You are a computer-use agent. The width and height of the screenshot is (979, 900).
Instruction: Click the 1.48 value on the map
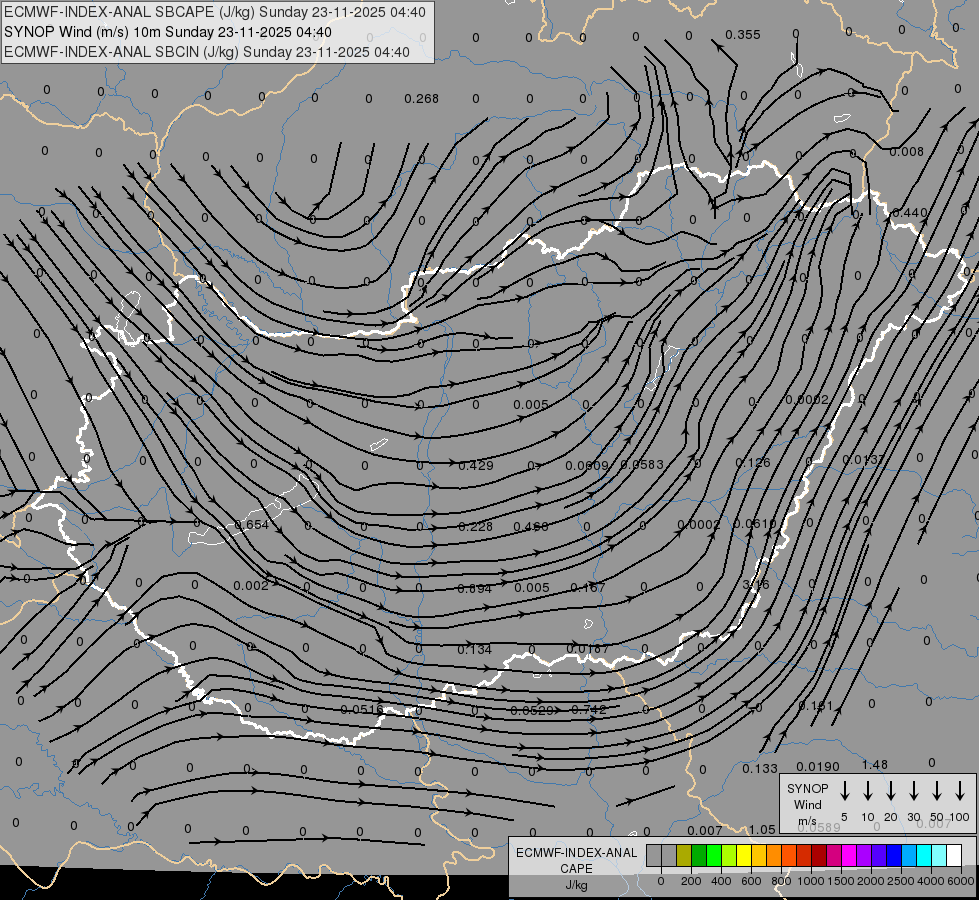(875, 765)
